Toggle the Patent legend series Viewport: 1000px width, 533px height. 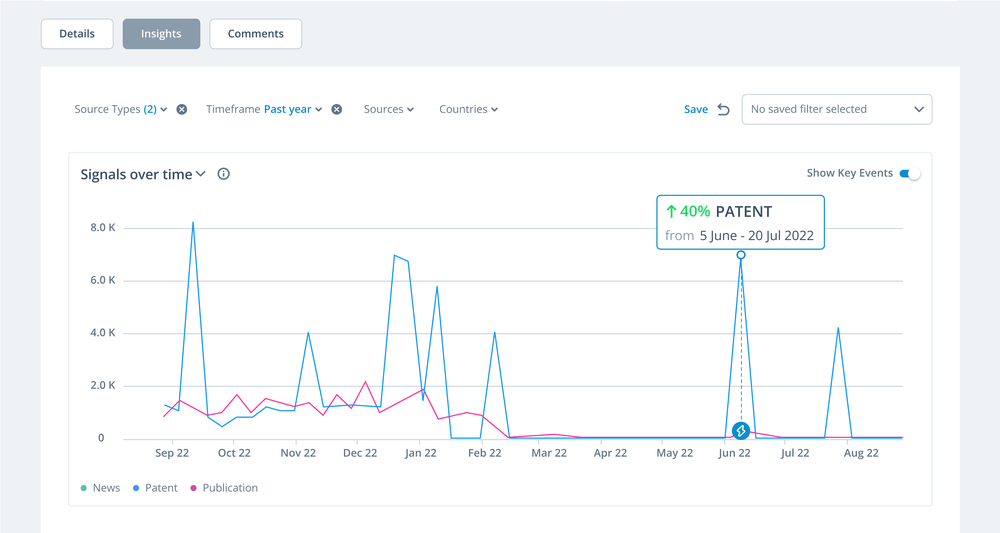(x=155, y=488)
